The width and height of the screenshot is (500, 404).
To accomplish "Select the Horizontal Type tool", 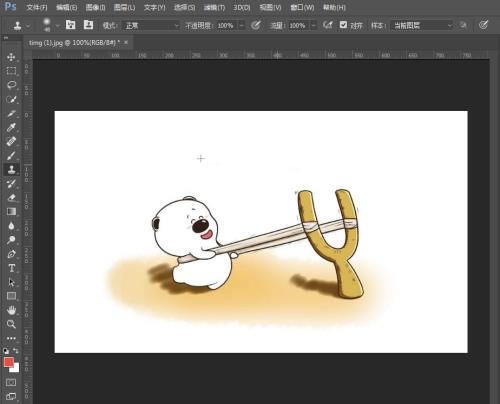I will pyautogui.click(x=11, y=268).
